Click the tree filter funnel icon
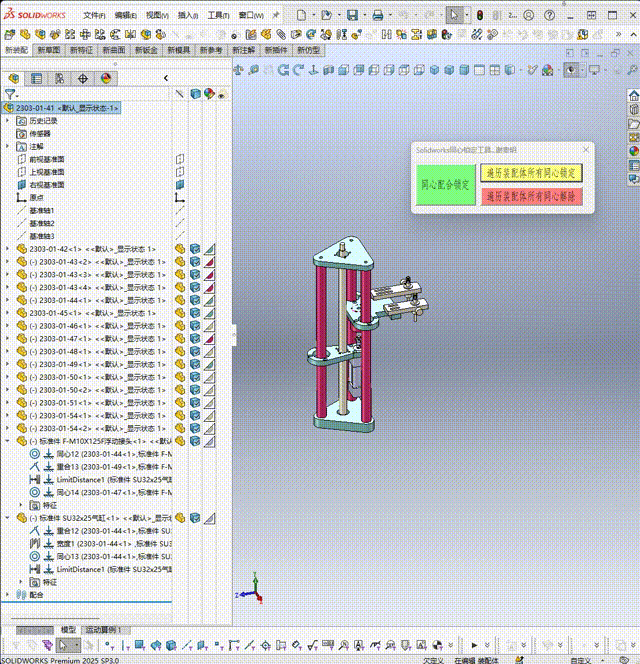The height and width of the screenshot is (664, 640). tap(10, 94)
